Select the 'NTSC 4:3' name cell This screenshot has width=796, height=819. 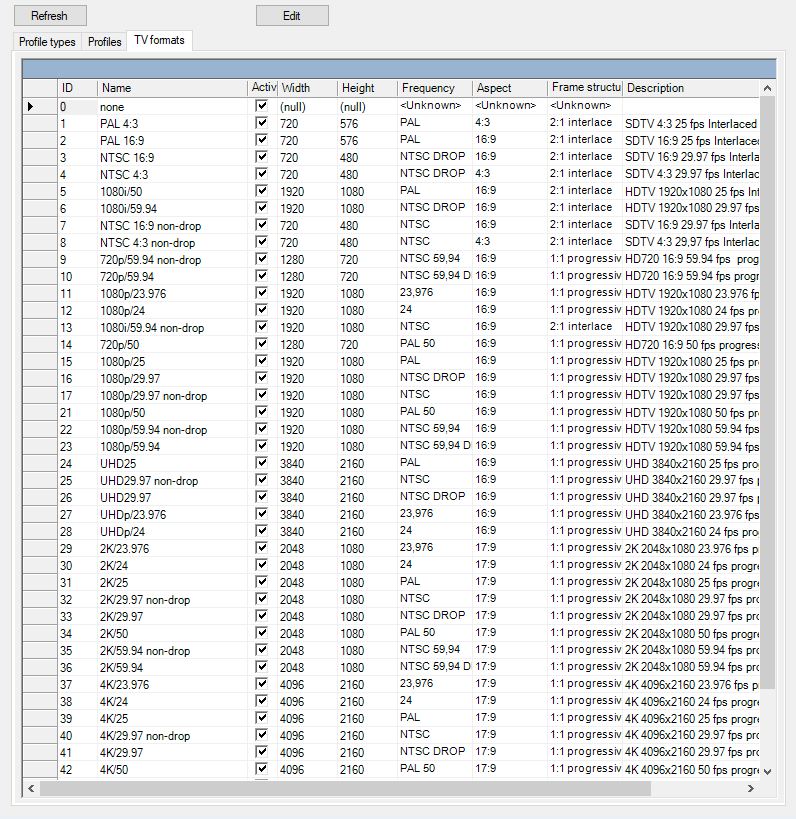pyautogui.click(x=172, y=174)
